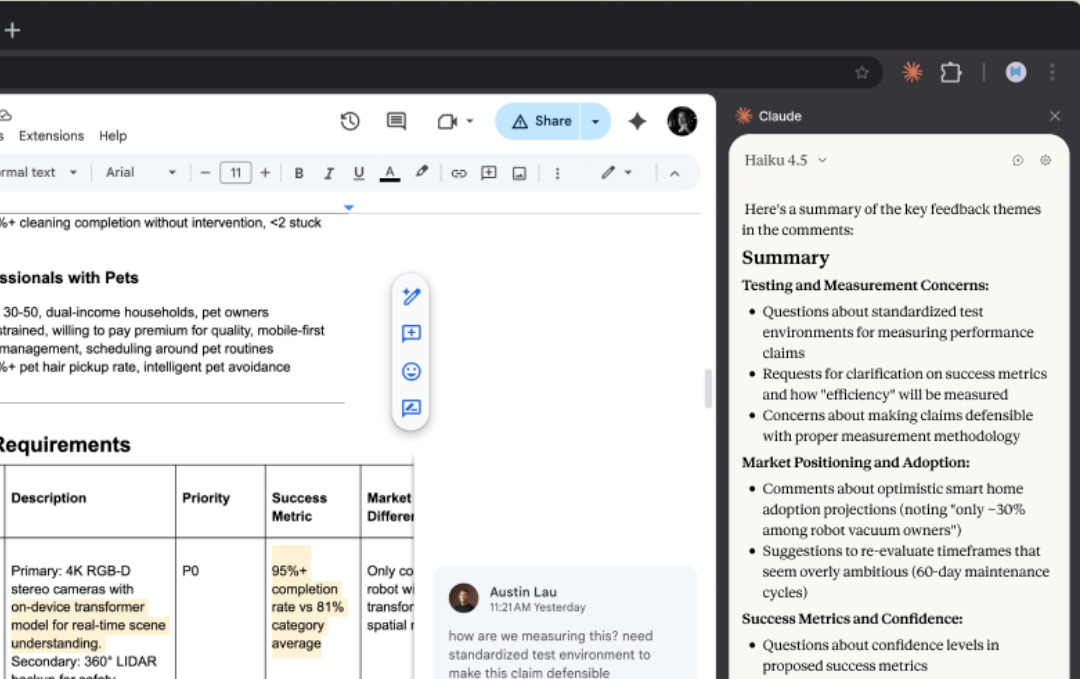Image resolution: width=1080 pixels, height=679 pixels.
Task: Open Claude panel settings gear
Action: (x=1046, y=160)
